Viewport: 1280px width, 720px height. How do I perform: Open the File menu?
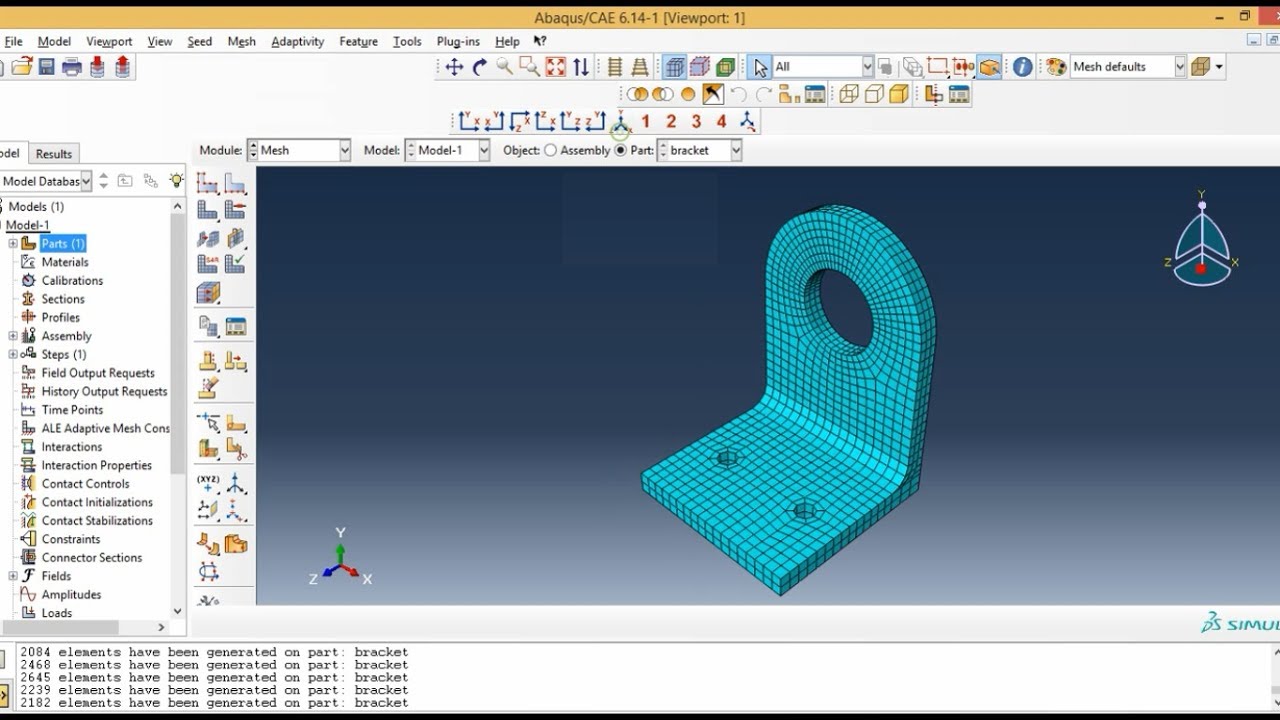[13, 42]
